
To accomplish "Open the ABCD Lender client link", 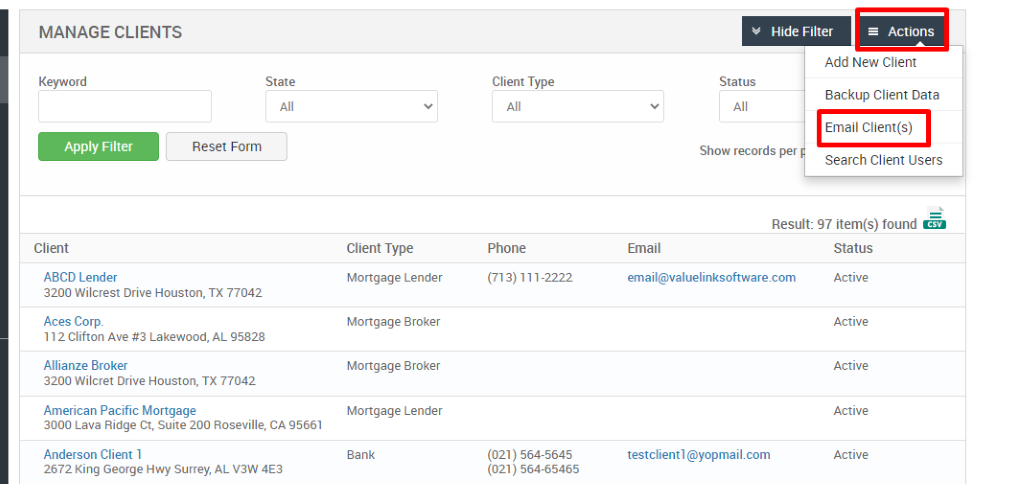I will point(80,277).
